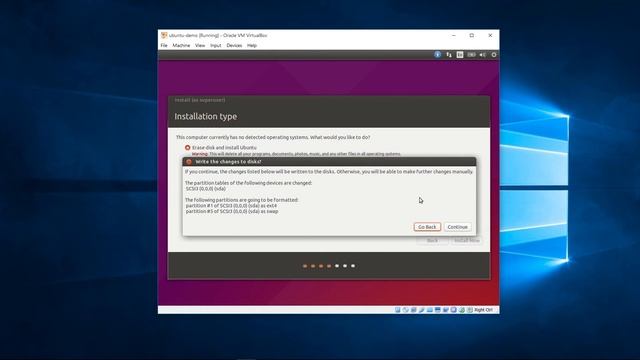Viewport: 640px width, 360px height.
Task: Click the green mouse integration status icon
Action: pyautogui.click(x=462, y=310)
